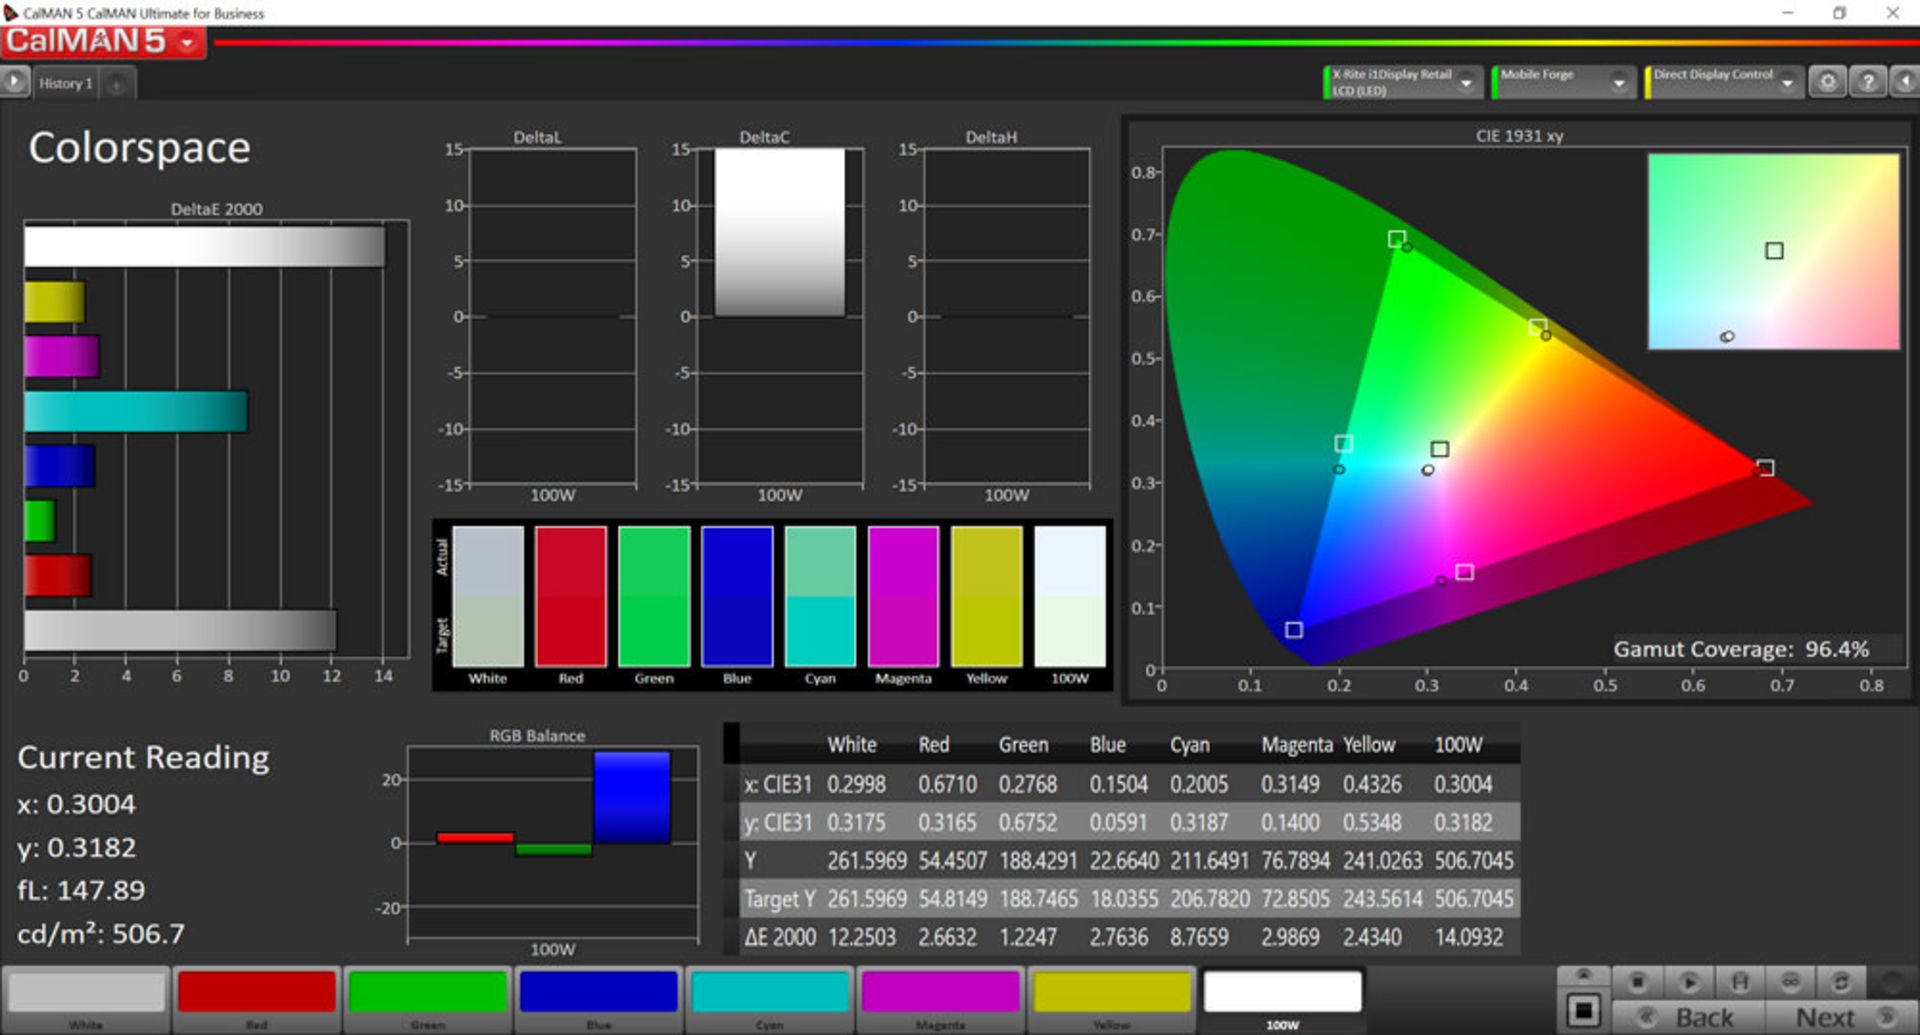
Task: Click the infinity continuous-read icon
Action: 1790,982
